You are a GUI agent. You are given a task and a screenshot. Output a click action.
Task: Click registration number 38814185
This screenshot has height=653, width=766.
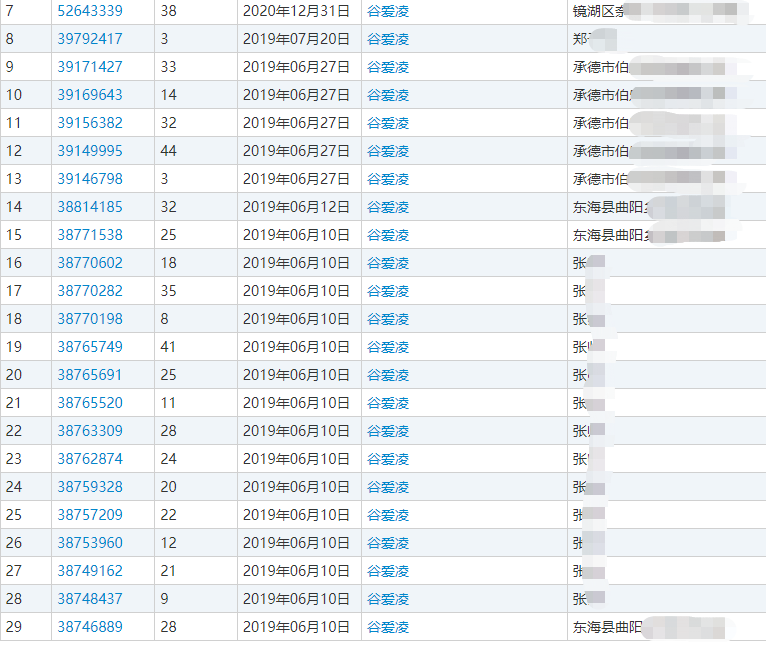click(90, 207)
